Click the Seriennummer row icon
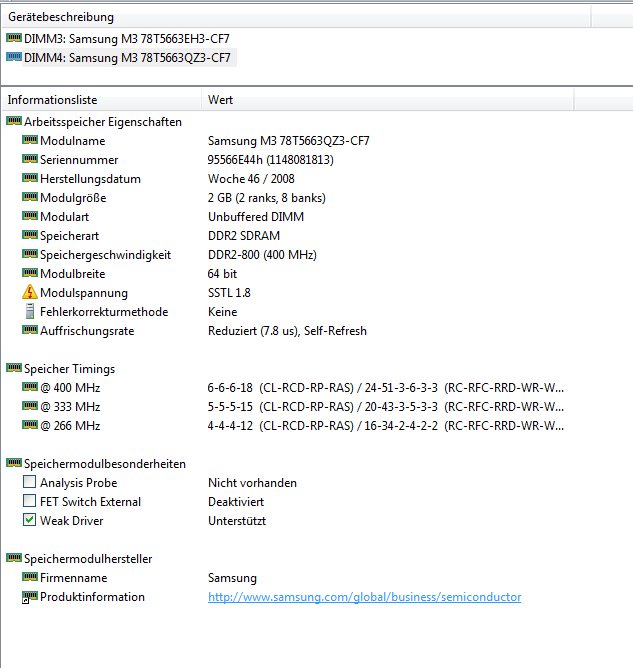The height and width of the screenshot is (668, 633). point(30,159)
